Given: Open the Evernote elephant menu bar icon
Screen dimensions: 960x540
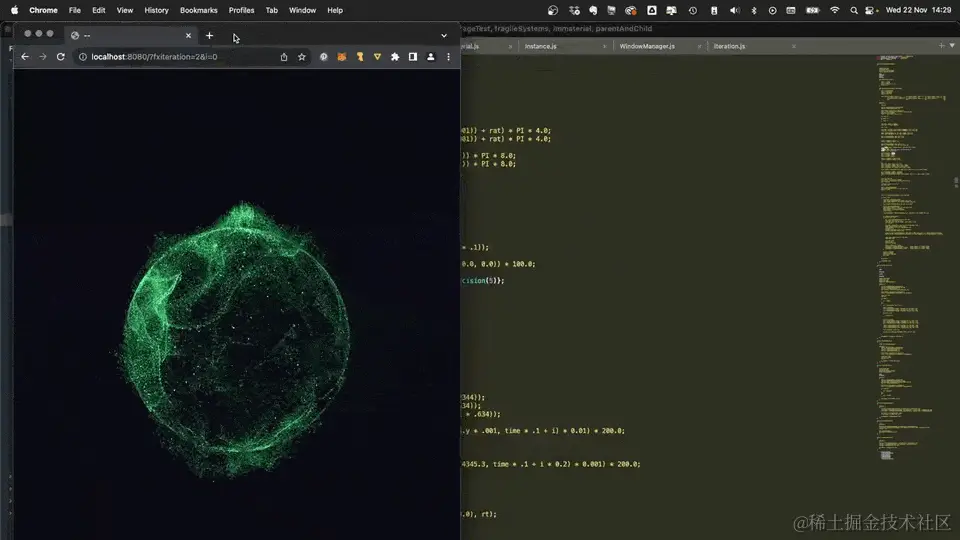Looking at the screenshot, I should pyautogui.click(x=593, y=10).
